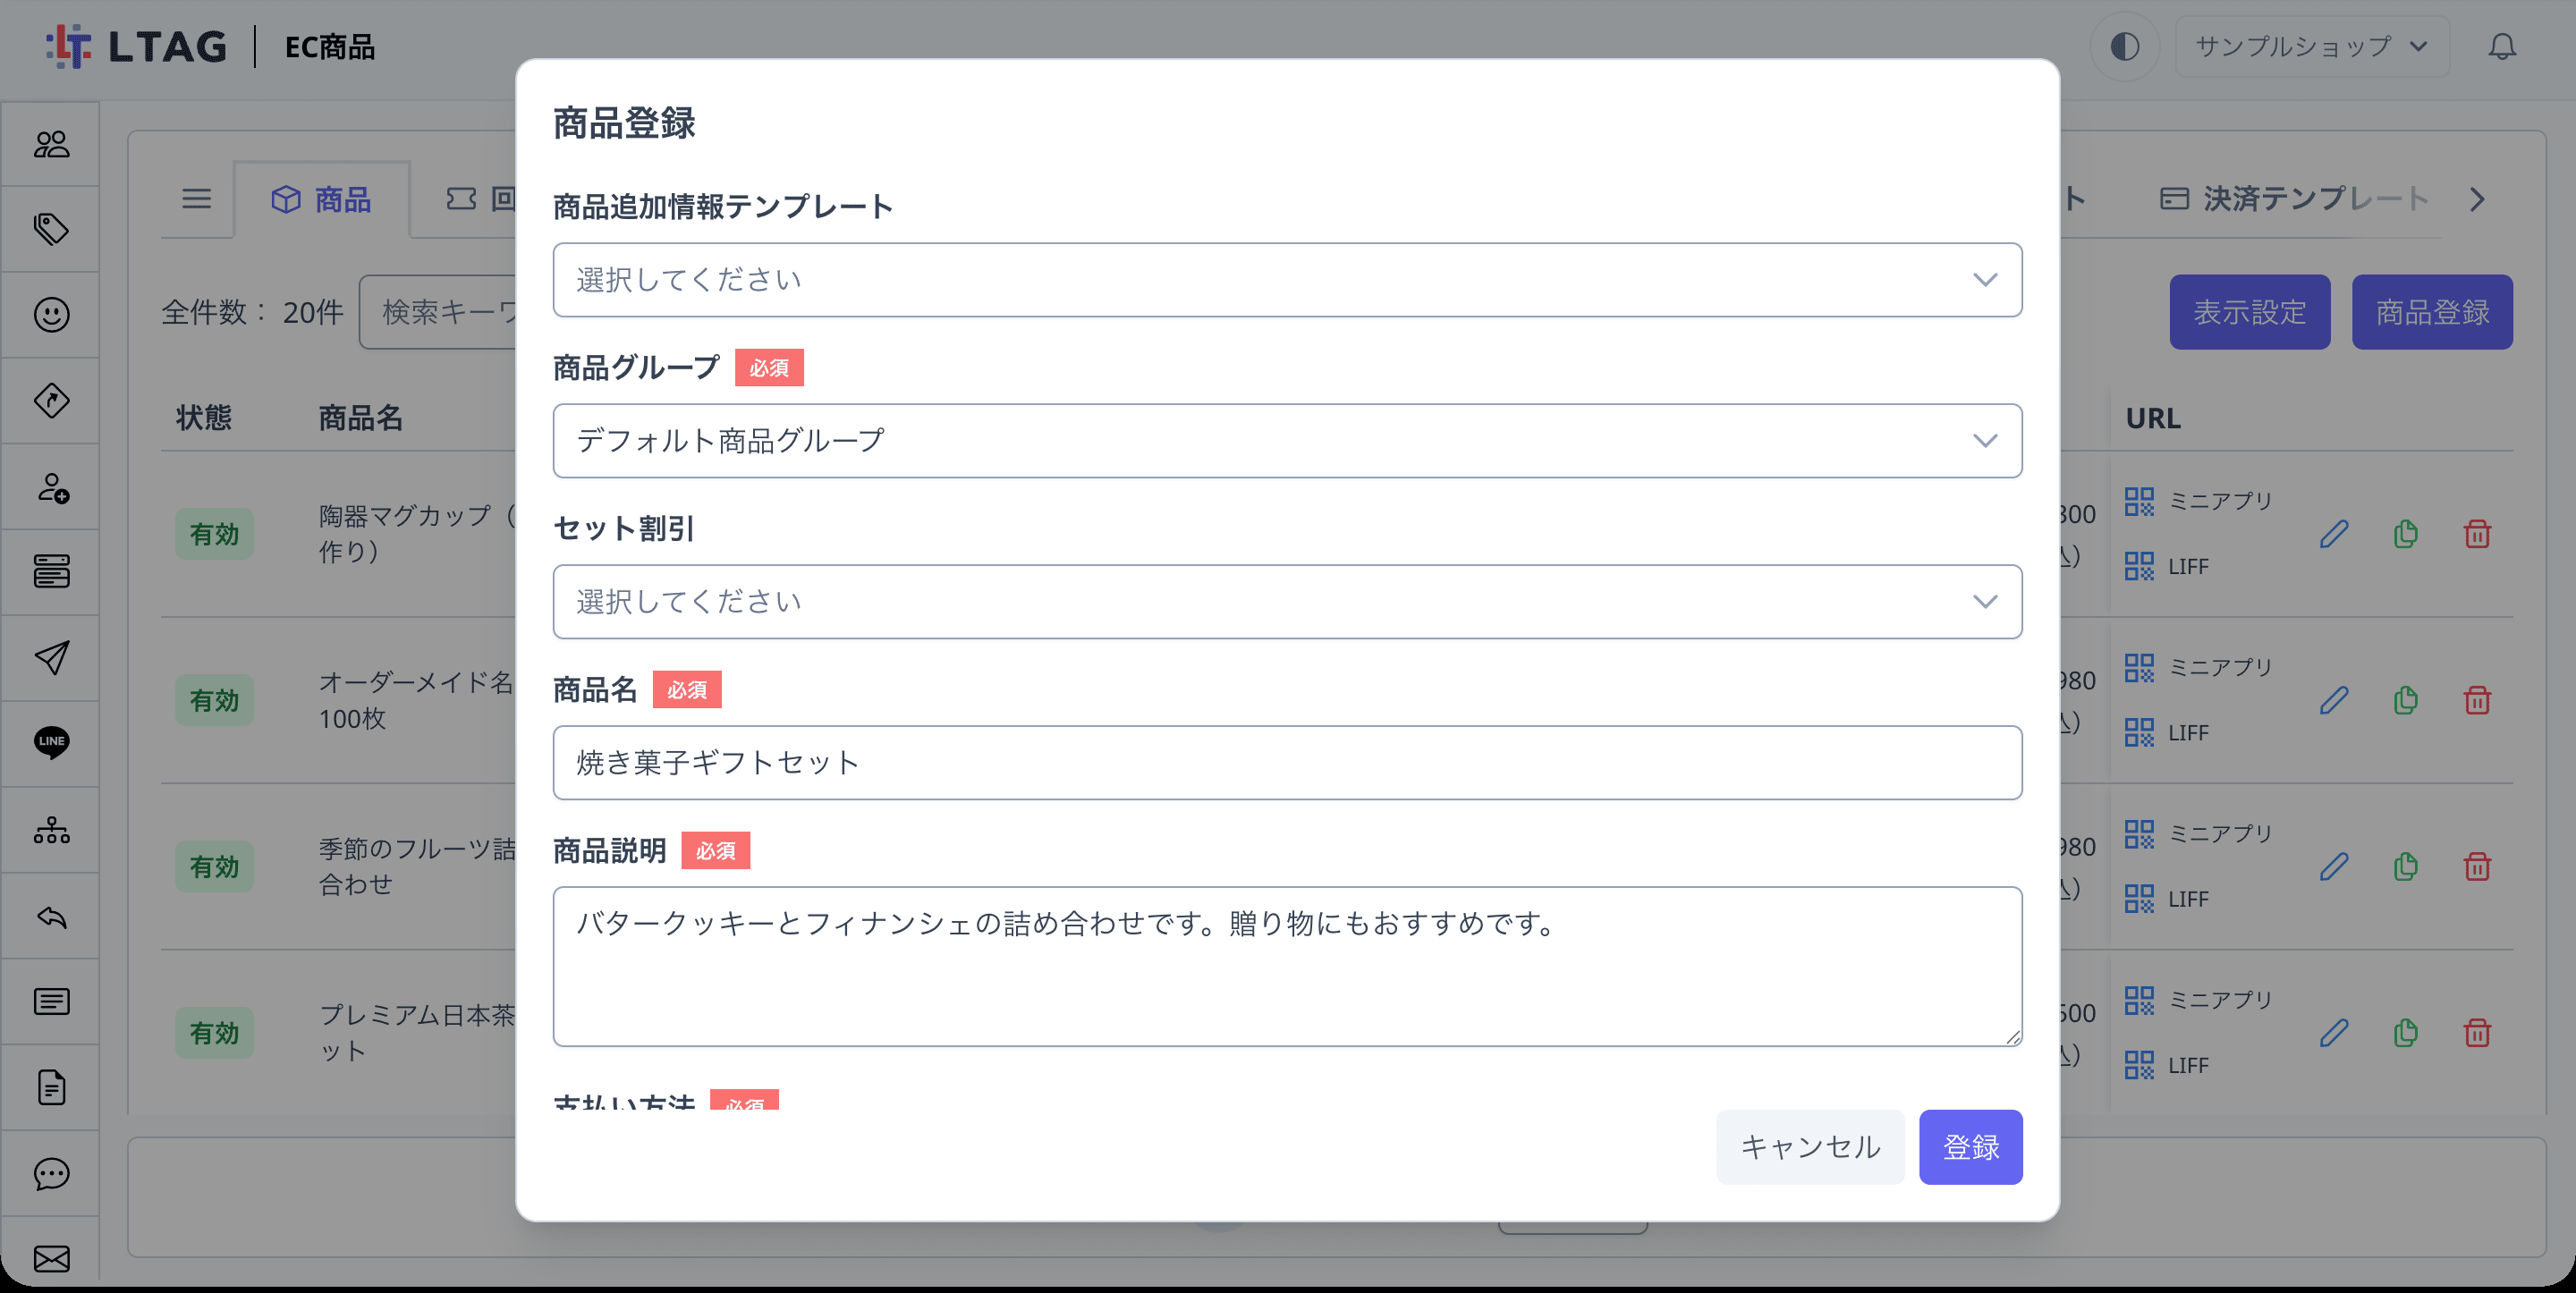Open the 商品追加情報テンプレート dropdown
The width and height of the screenshot is (2576, 1293).
pos(1287,280)
